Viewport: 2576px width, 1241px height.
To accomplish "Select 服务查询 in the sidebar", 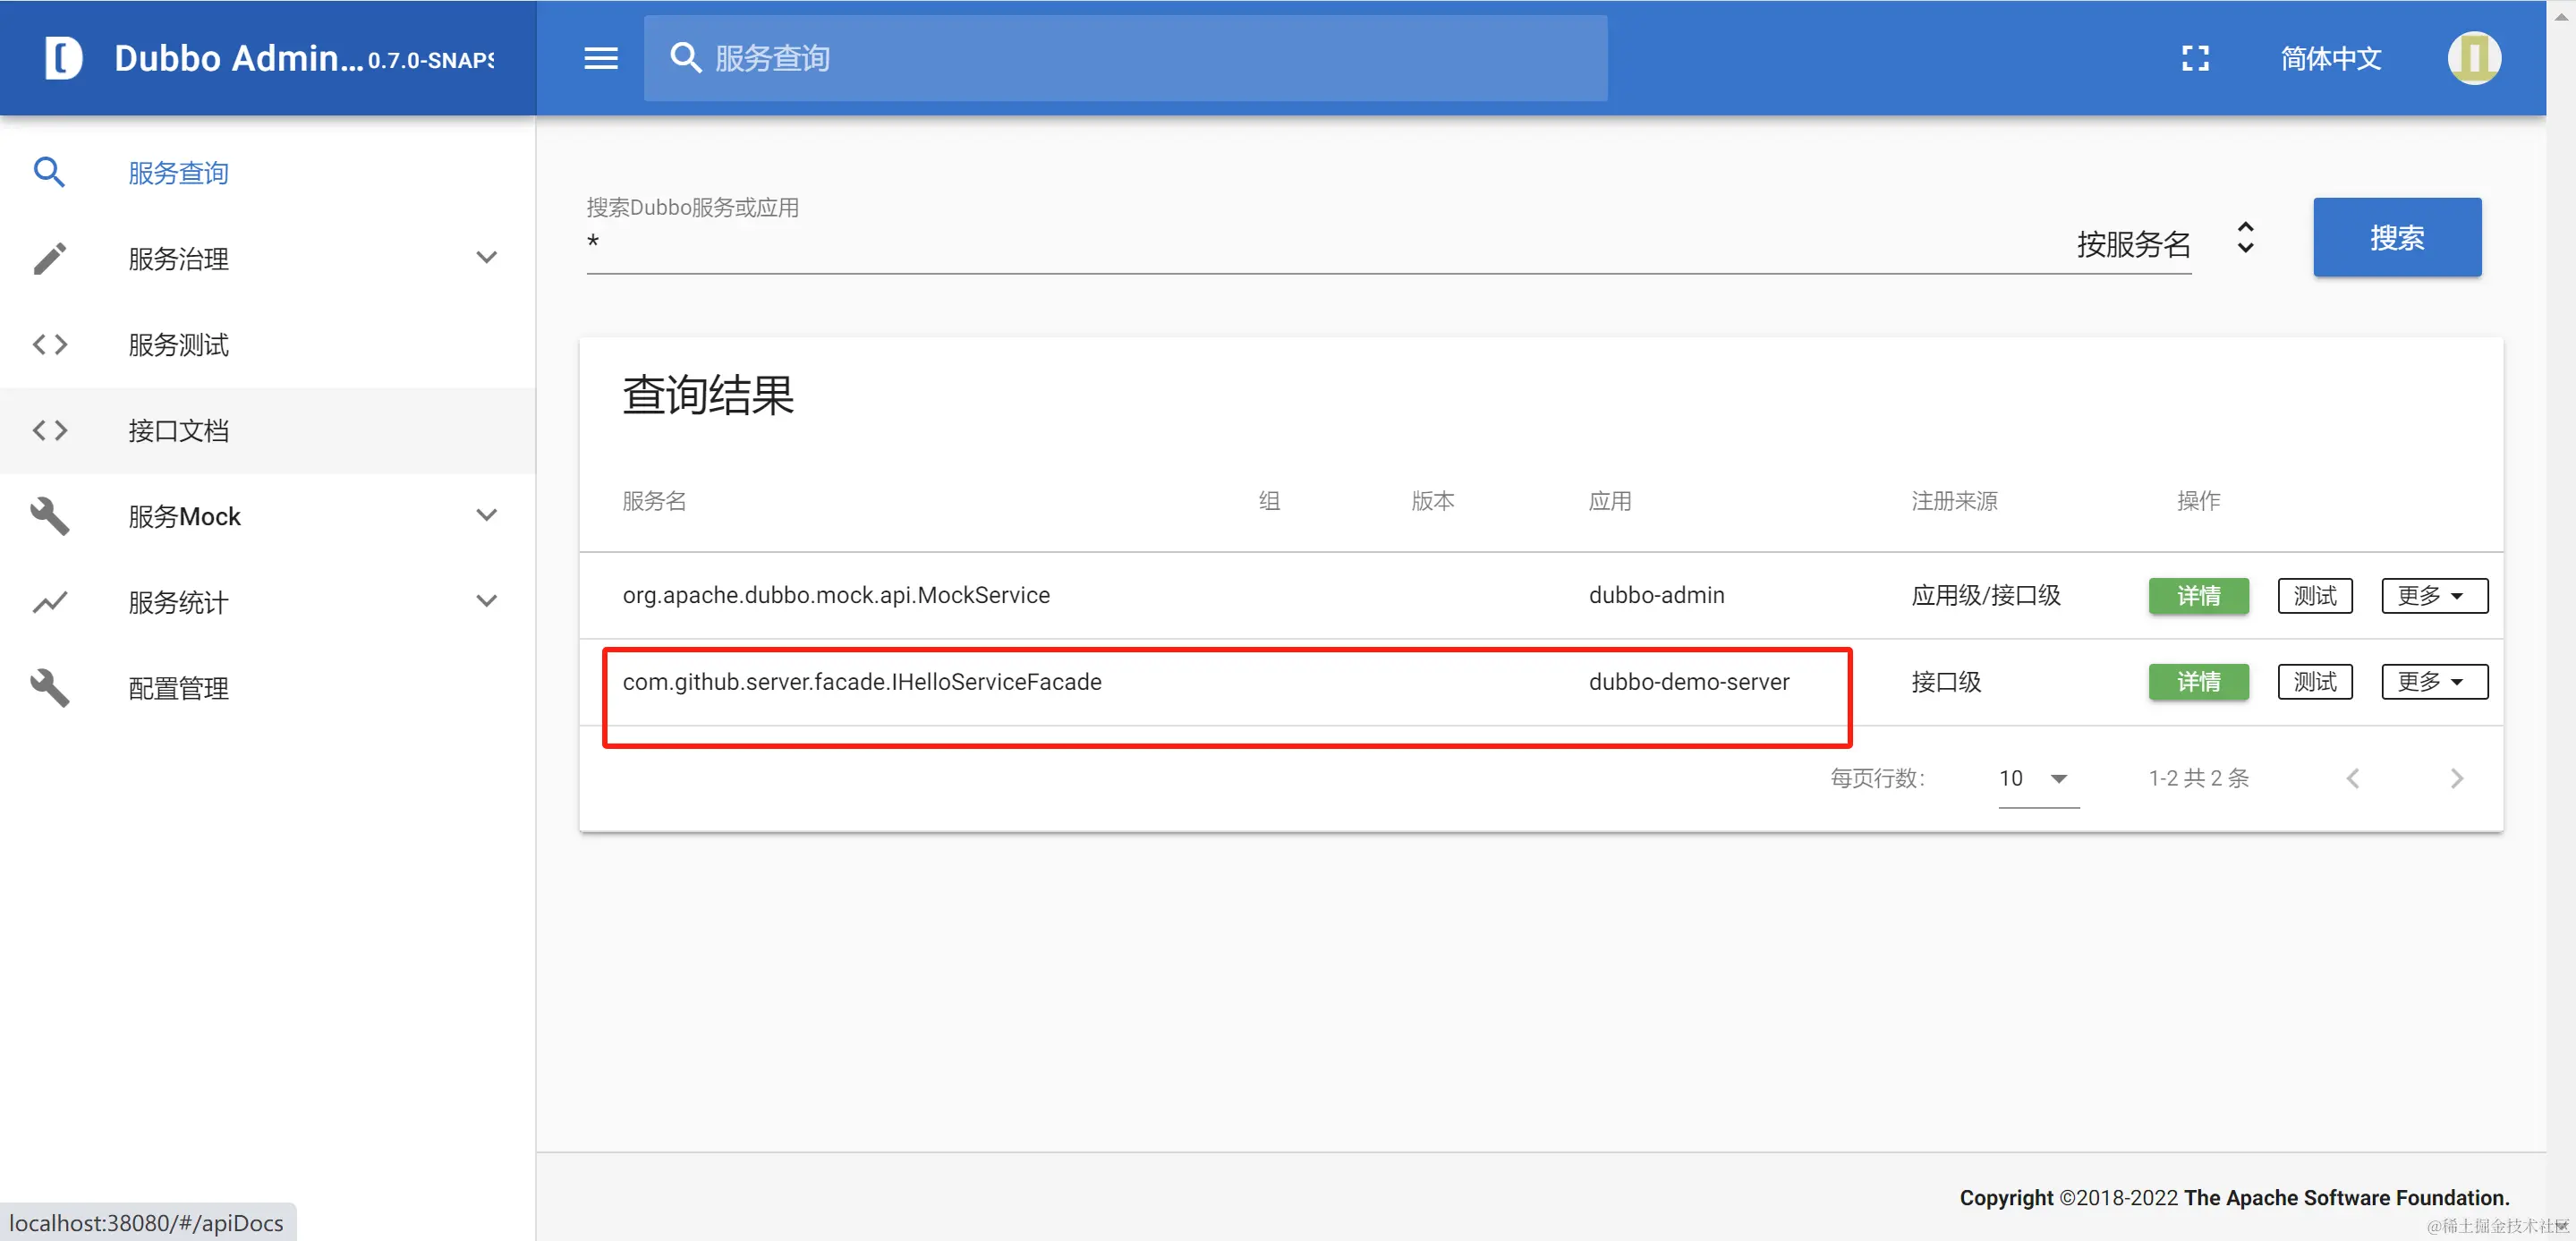I will 178,173.
